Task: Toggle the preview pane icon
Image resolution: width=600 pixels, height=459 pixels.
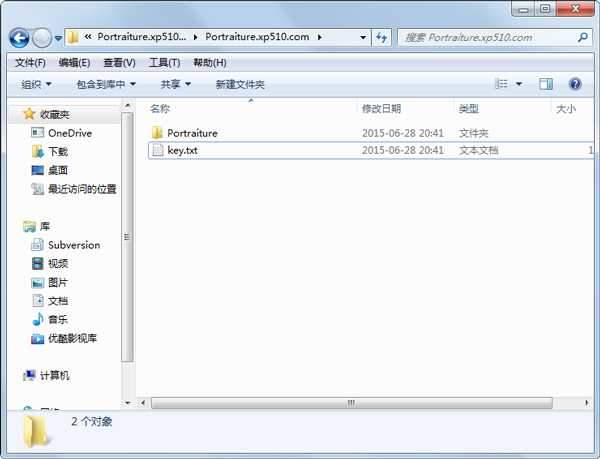Action: pos(546,84)
